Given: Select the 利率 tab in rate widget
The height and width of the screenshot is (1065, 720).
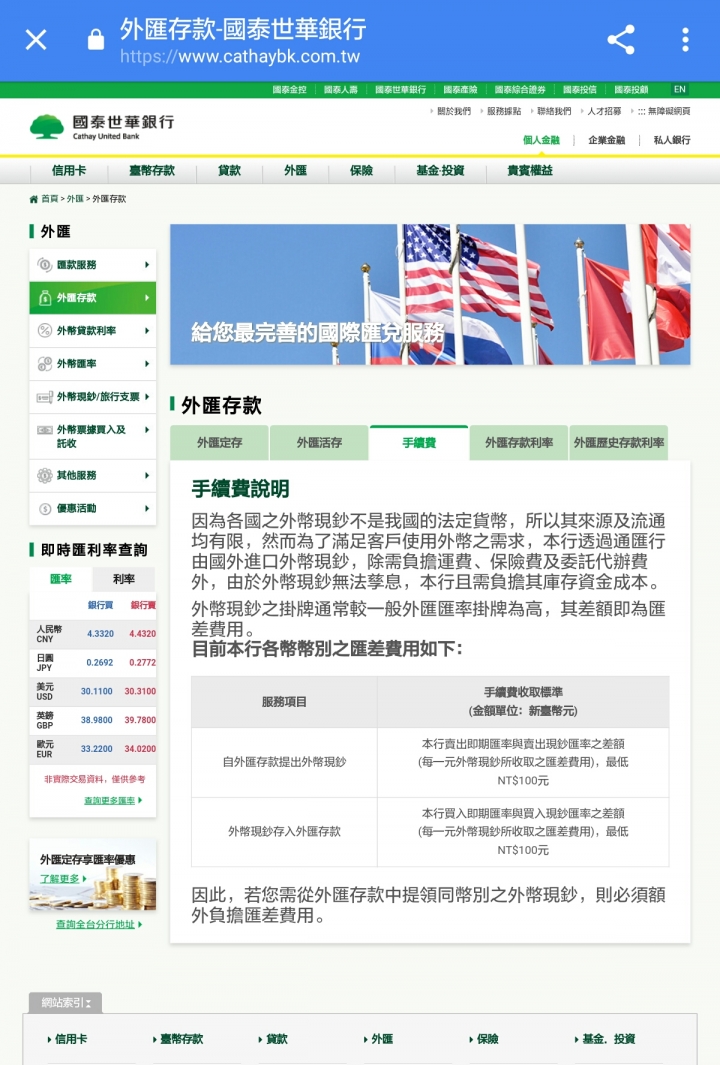Looking at the screenshot, I should 124,579.
